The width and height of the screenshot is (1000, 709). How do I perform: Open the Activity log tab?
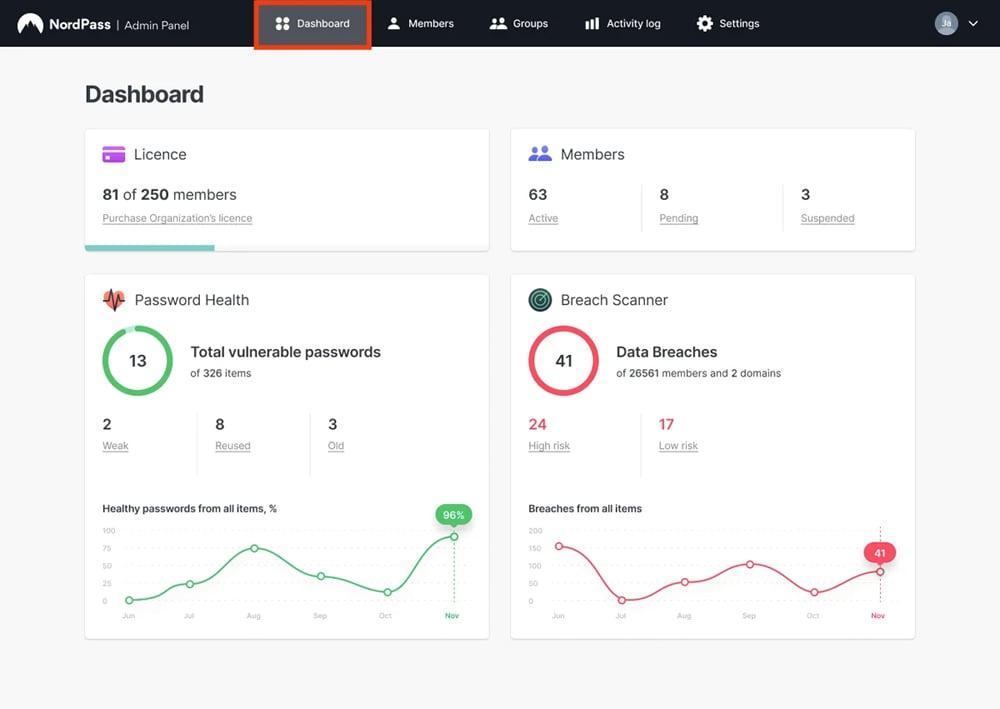(x=622, y=24)
